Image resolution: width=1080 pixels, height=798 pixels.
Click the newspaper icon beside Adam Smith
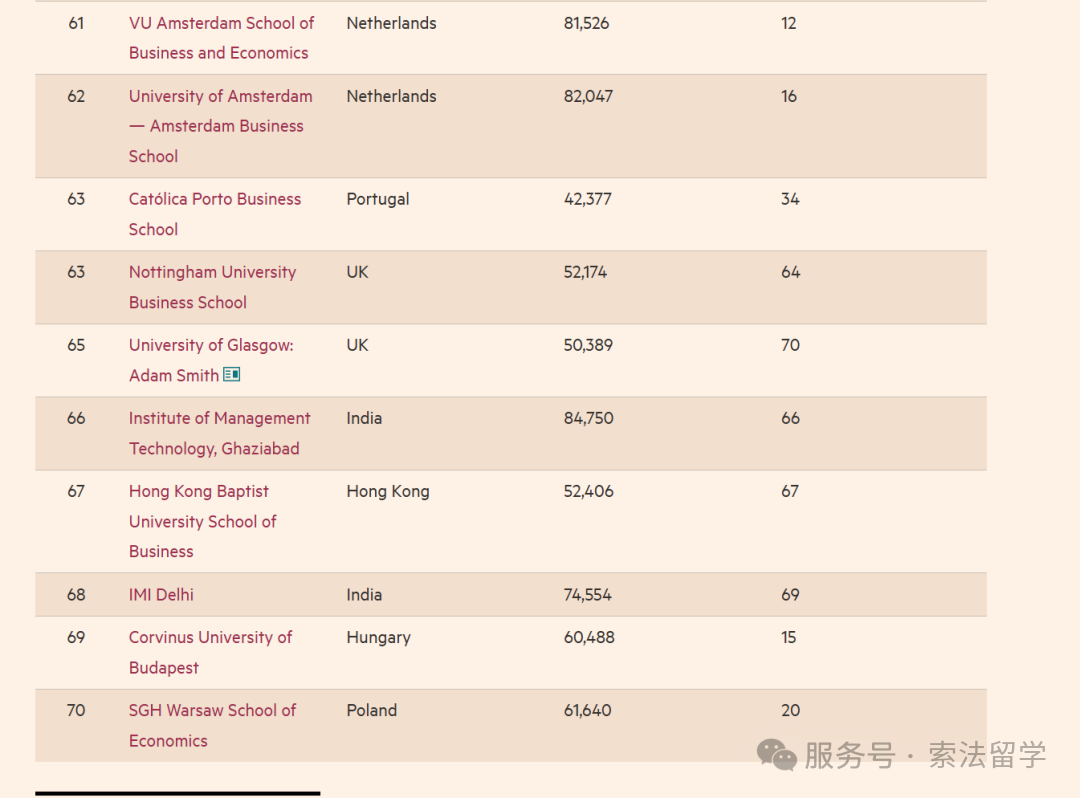(231, 375)
